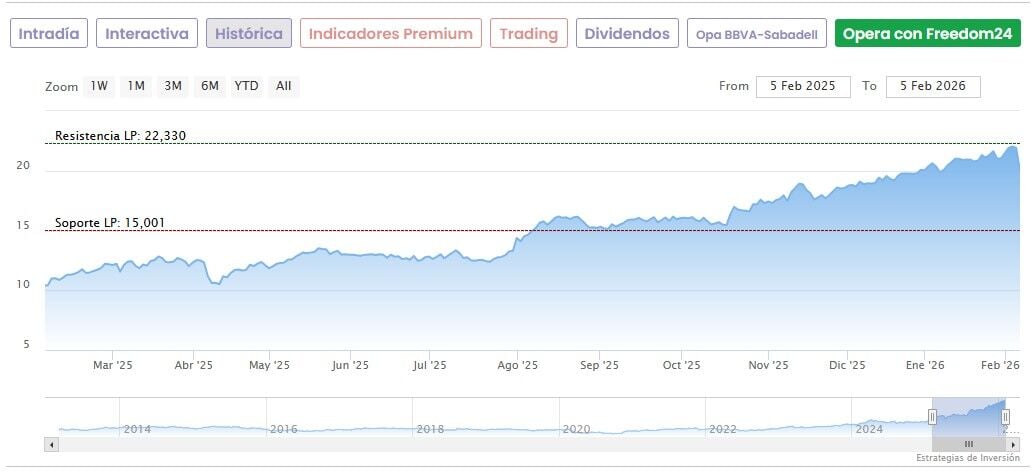Click the From date field
Image resolution: width=1036 pixels, height=473 pixels.
point(803,86)
